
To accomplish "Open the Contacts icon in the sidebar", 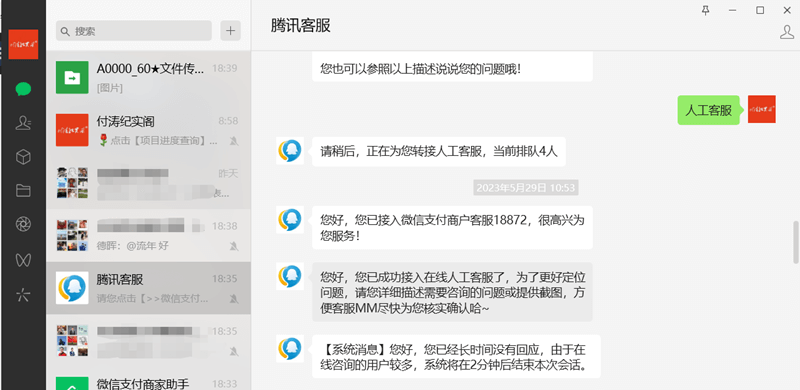I will pyautogui.click(x=23, y=123).
